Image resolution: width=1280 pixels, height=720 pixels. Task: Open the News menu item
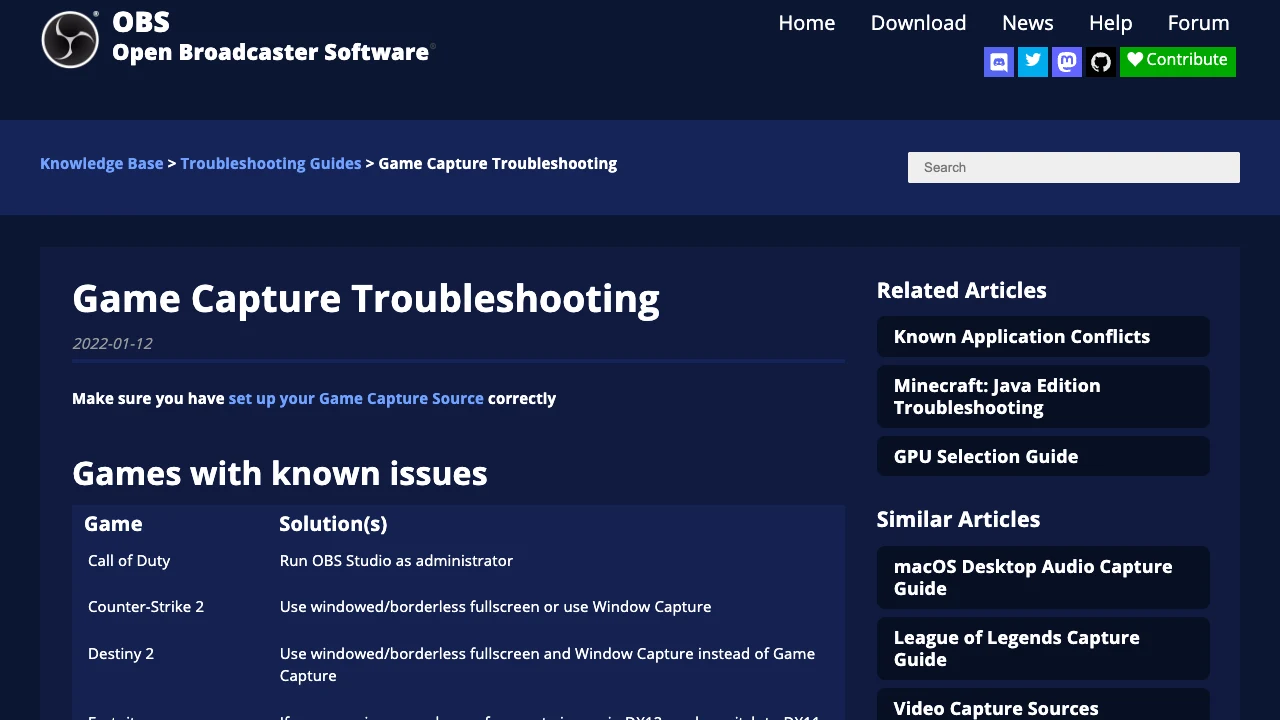(1028, 23)
